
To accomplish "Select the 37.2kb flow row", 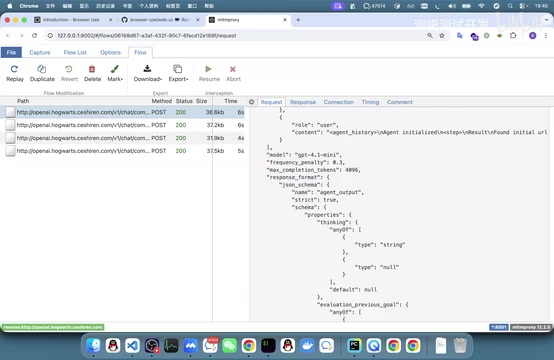I will (x=122, y=125).
